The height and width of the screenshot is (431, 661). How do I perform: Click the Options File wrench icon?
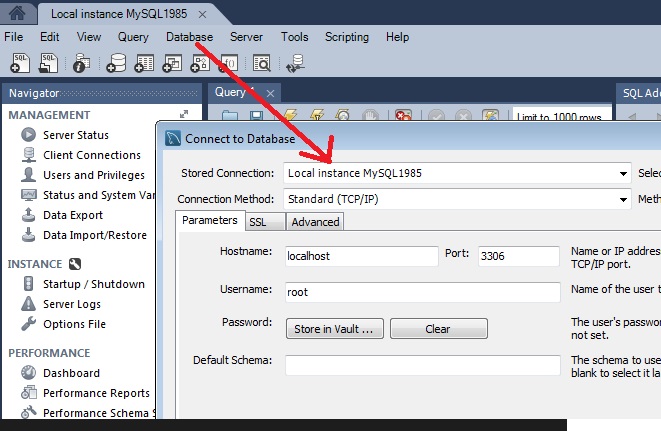tap(28, 323)
